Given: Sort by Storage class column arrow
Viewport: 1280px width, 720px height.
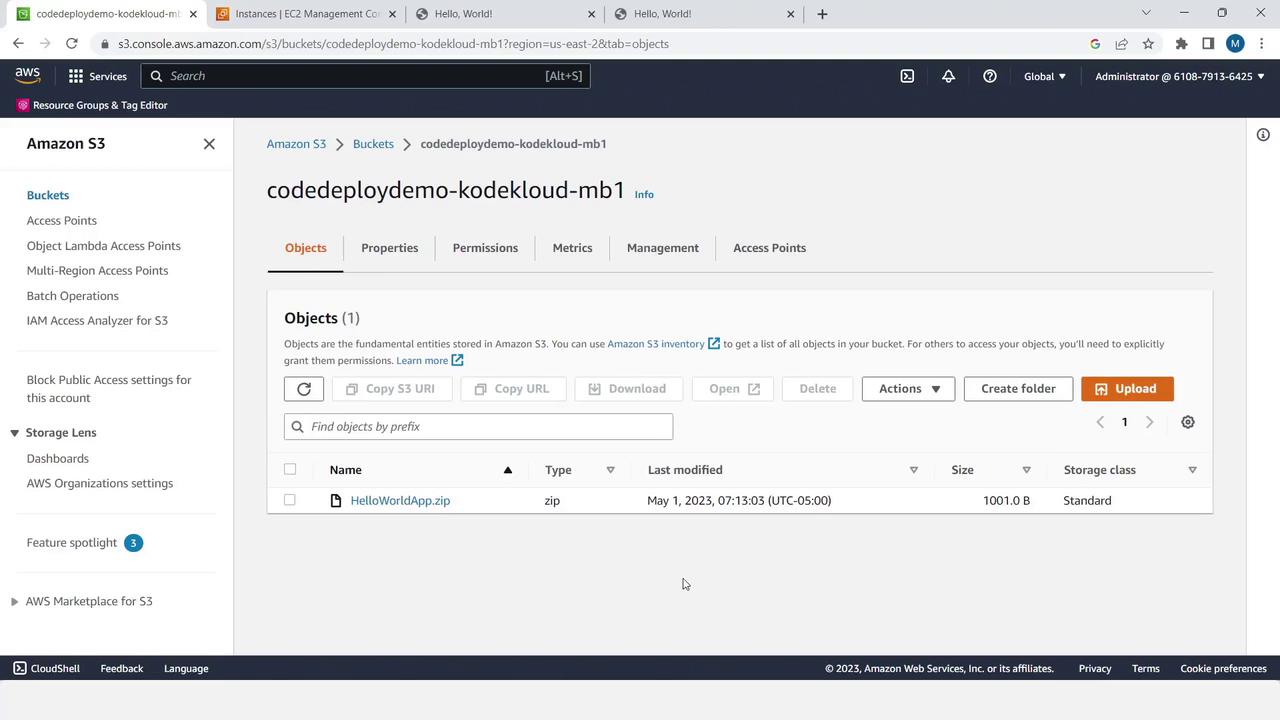Looking at the screenshot, I should pyautogui.click(x=1192, y=470).
